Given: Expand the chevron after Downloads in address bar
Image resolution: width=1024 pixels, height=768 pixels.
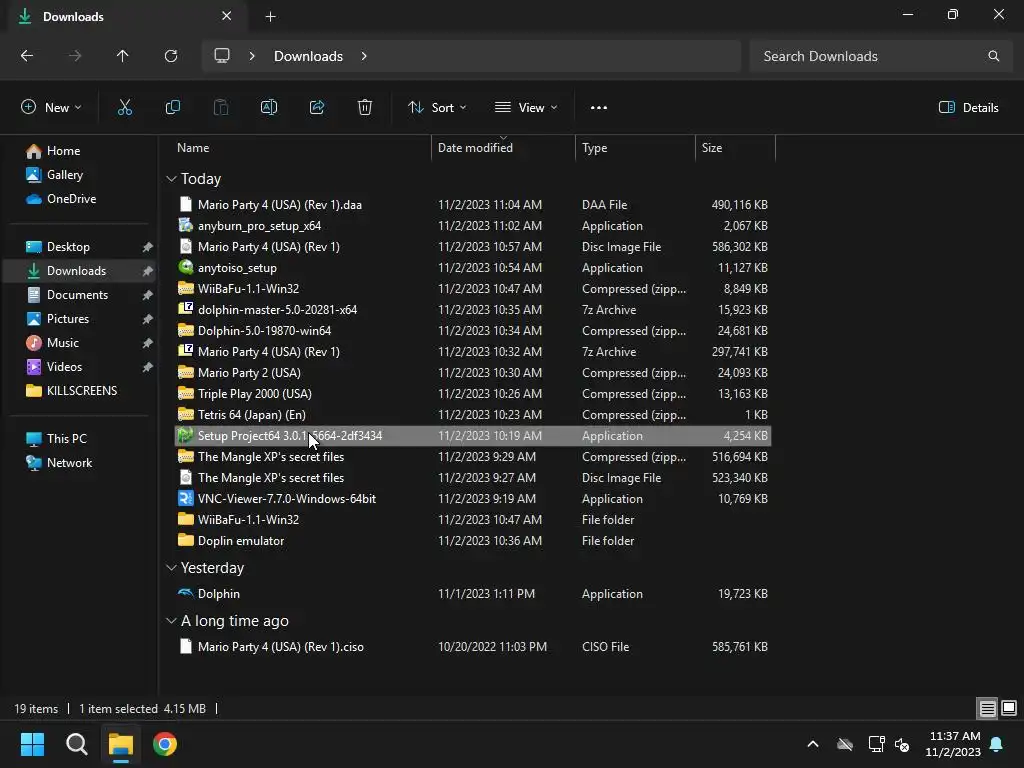Looking at the screenshot, I should pos(364,56).
